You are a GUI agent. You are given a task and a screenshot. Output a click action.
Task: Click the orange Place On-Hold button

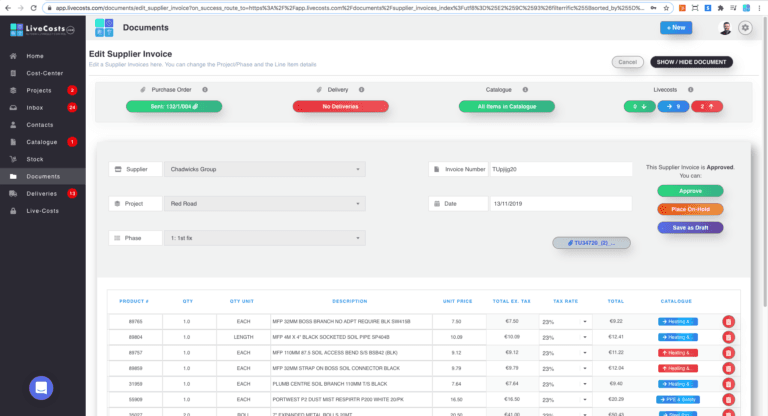click(690, 209)
